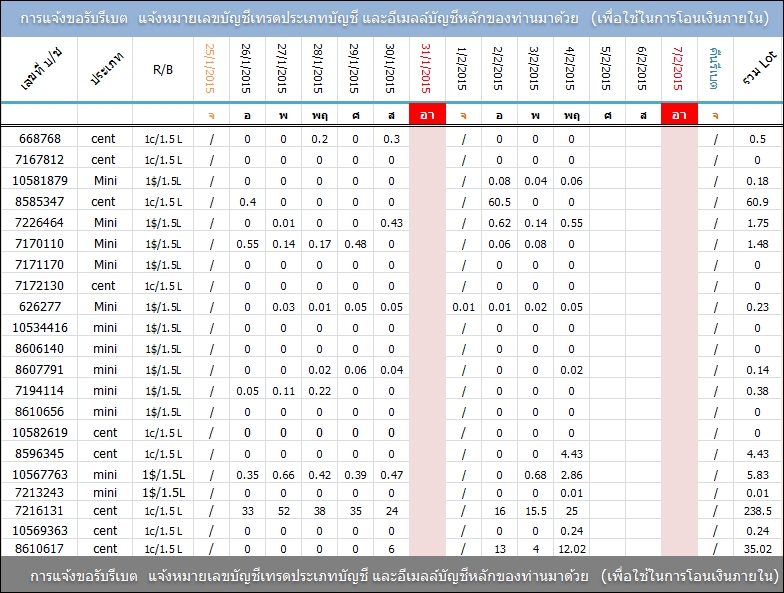This screenshot has width=784, height=593.
Task: Click account number 7216131
Action: point(40,511)
